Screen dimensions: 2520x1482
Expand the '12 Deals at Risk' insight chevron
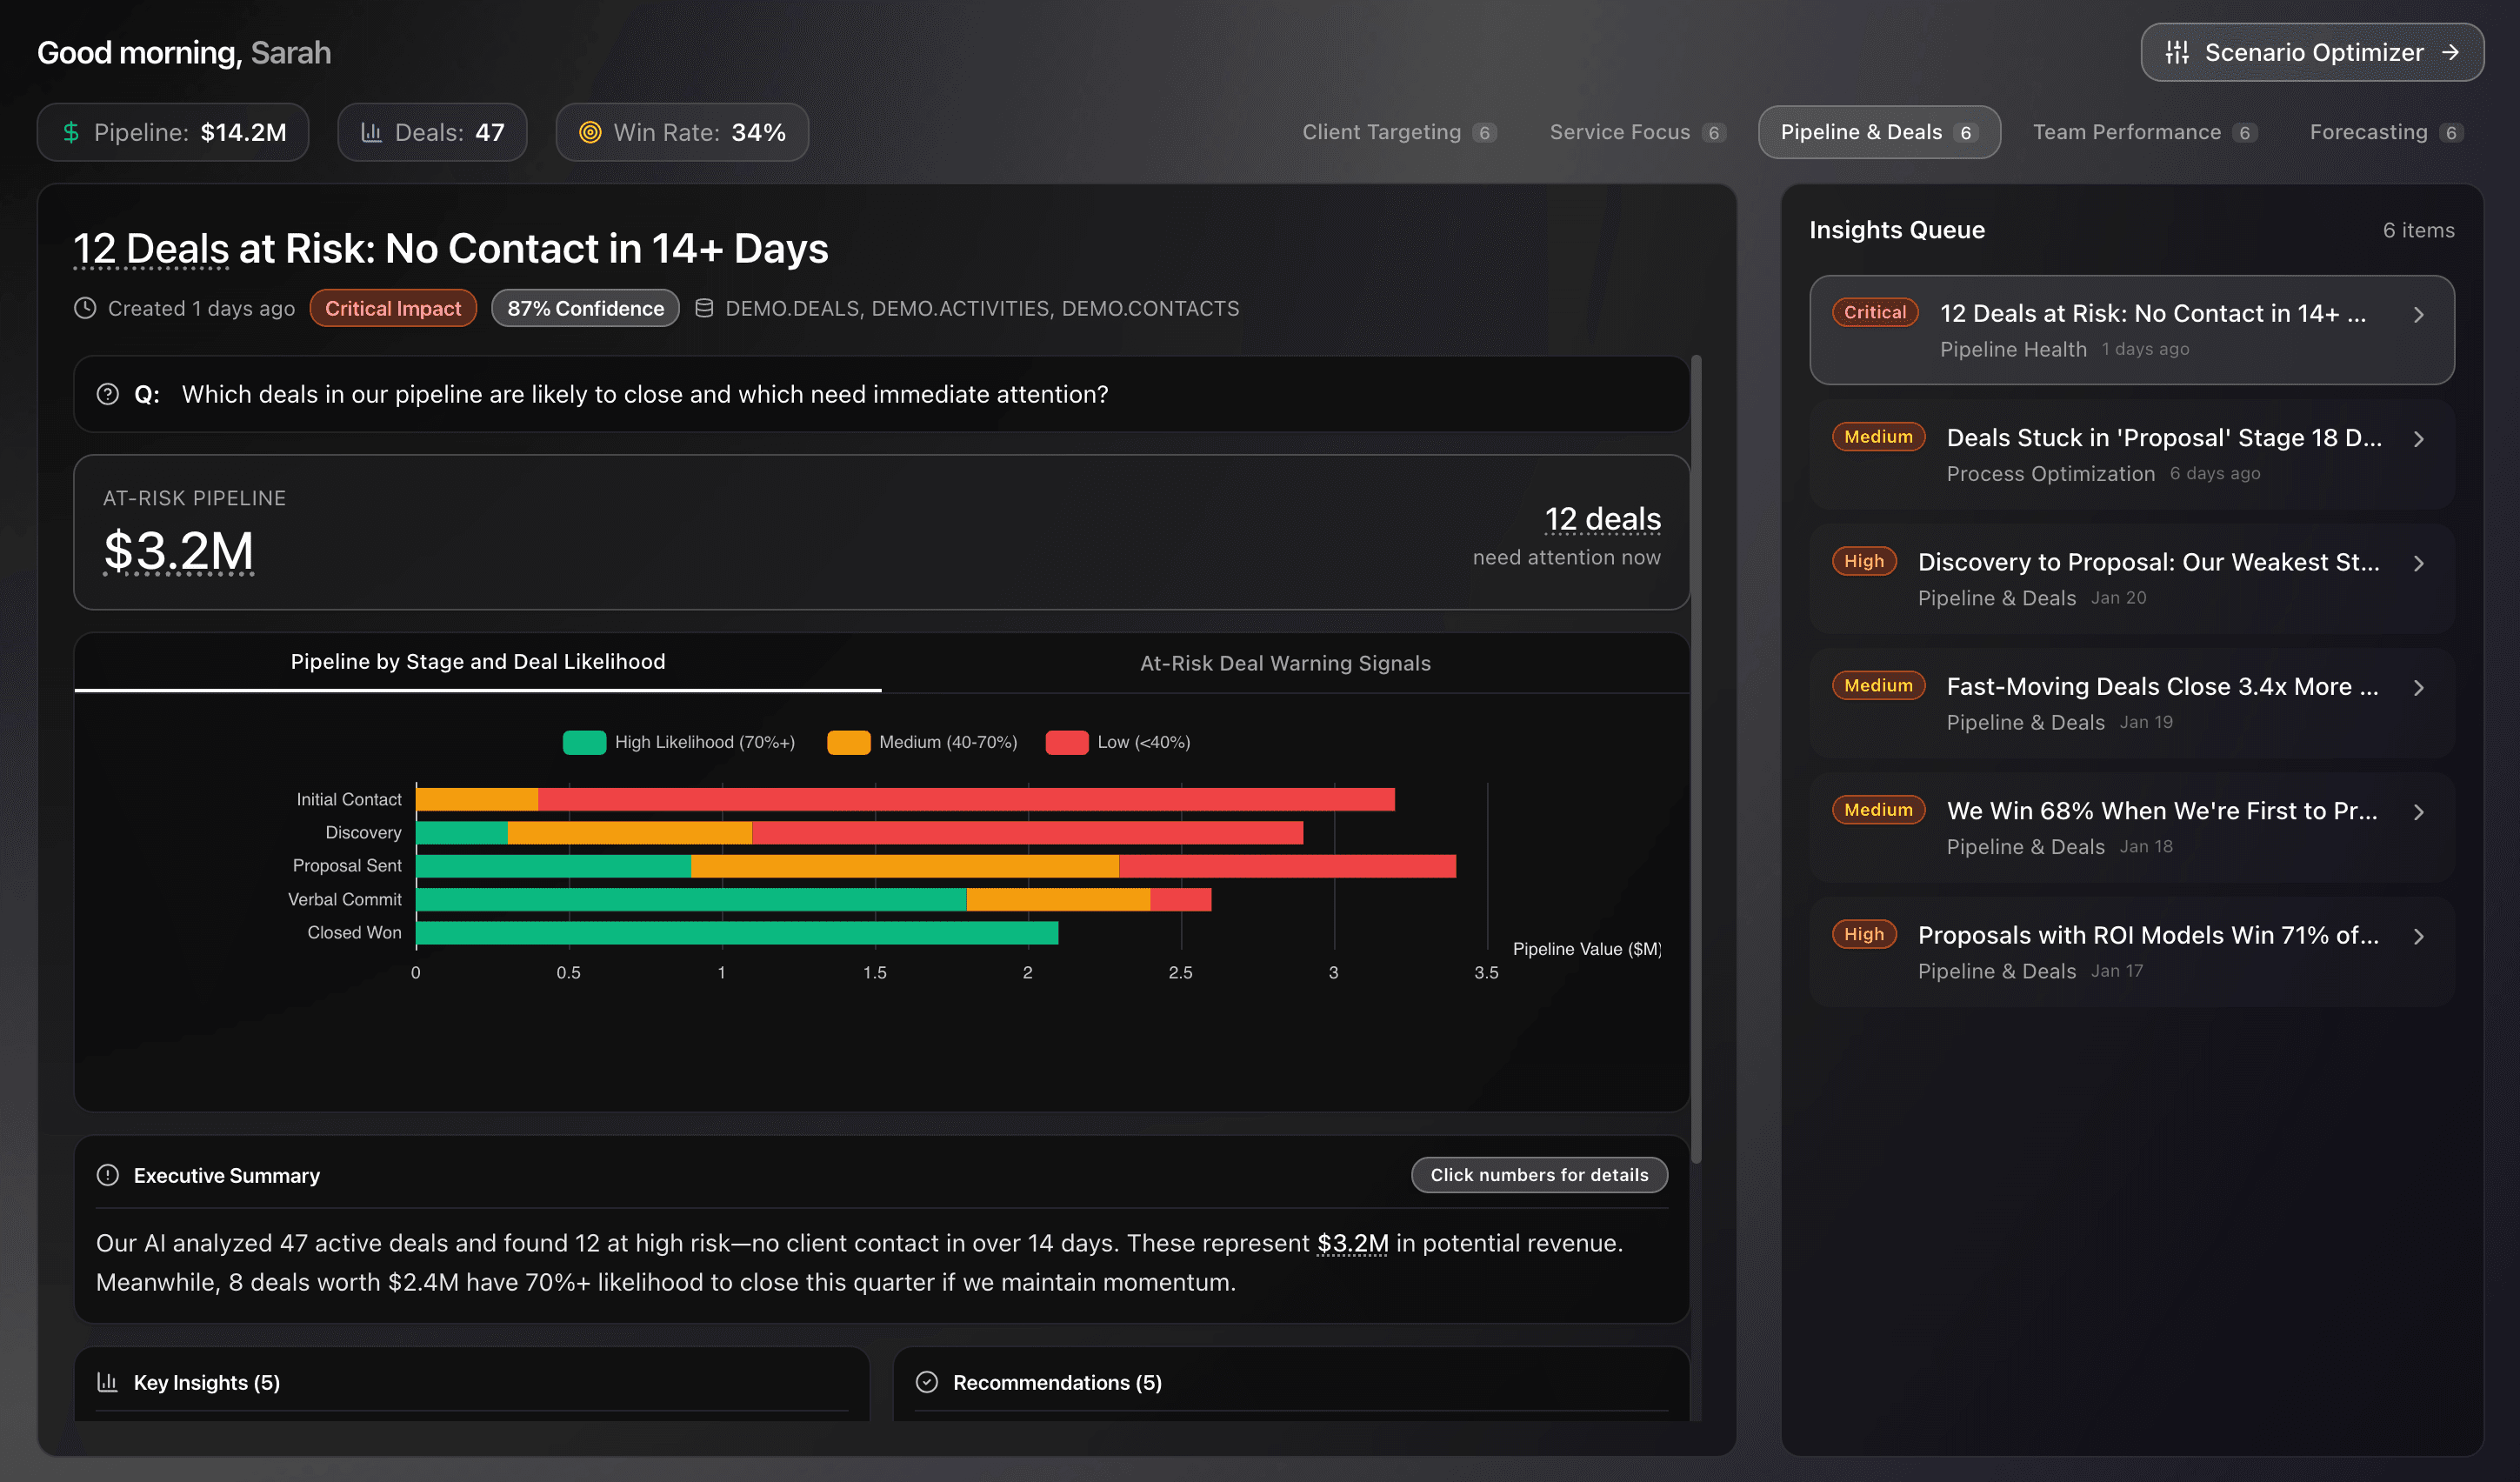click(x=2419, y=313)
